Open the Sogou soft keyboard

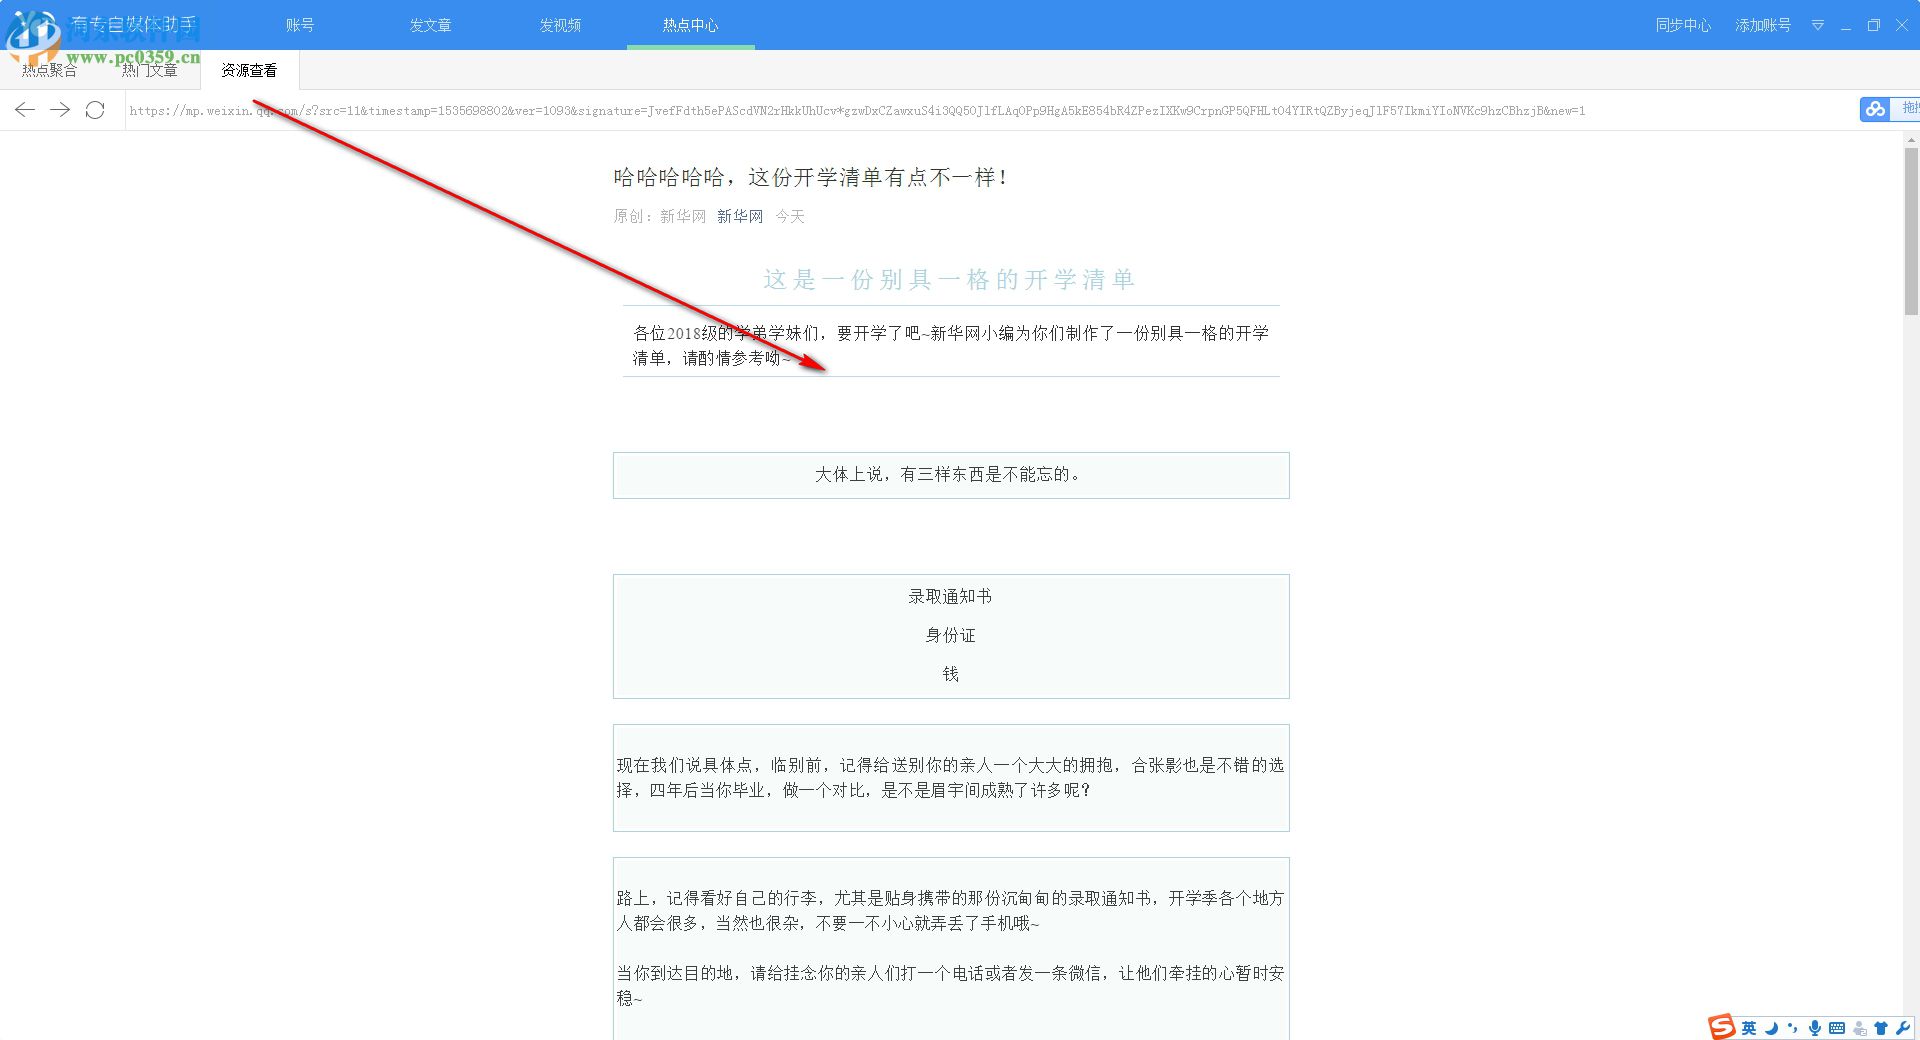(x=1838, y=1028)
